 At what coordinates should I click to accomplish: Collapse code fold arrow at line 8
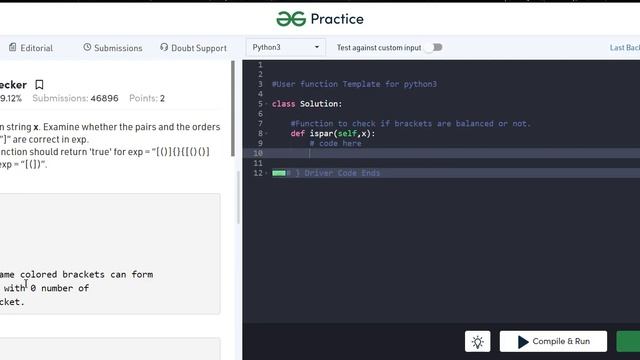coord(267,133)
